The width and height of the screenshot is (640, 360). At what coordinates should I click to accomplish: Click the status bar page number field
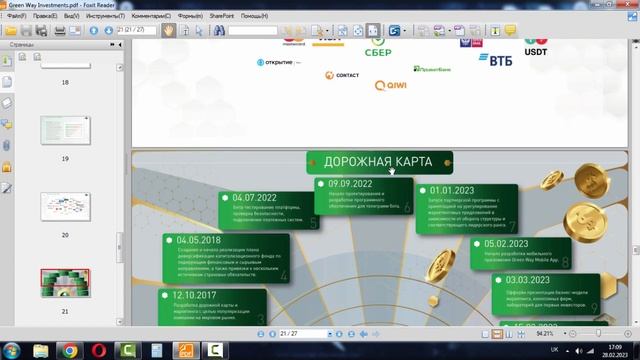(303, 334)
